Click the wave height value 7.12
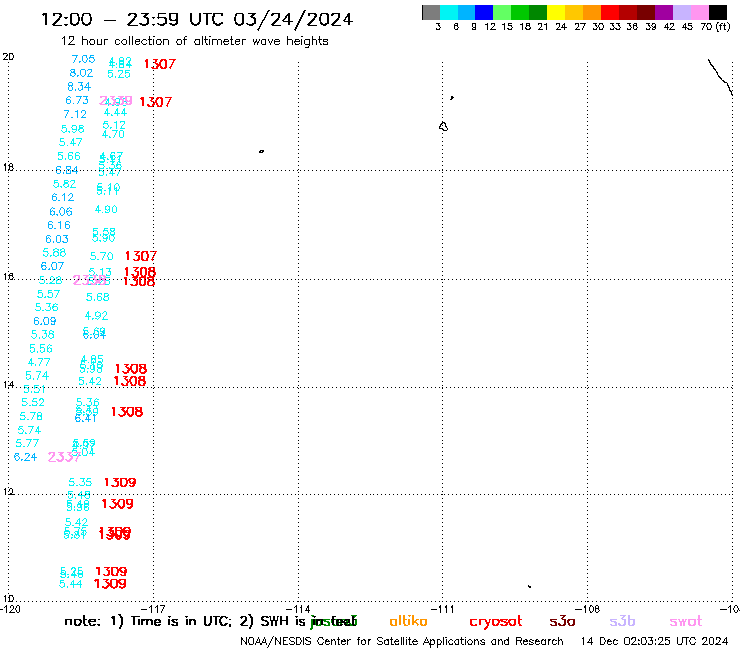This screenshot has height=650, width=740. (x=75, y=114)
